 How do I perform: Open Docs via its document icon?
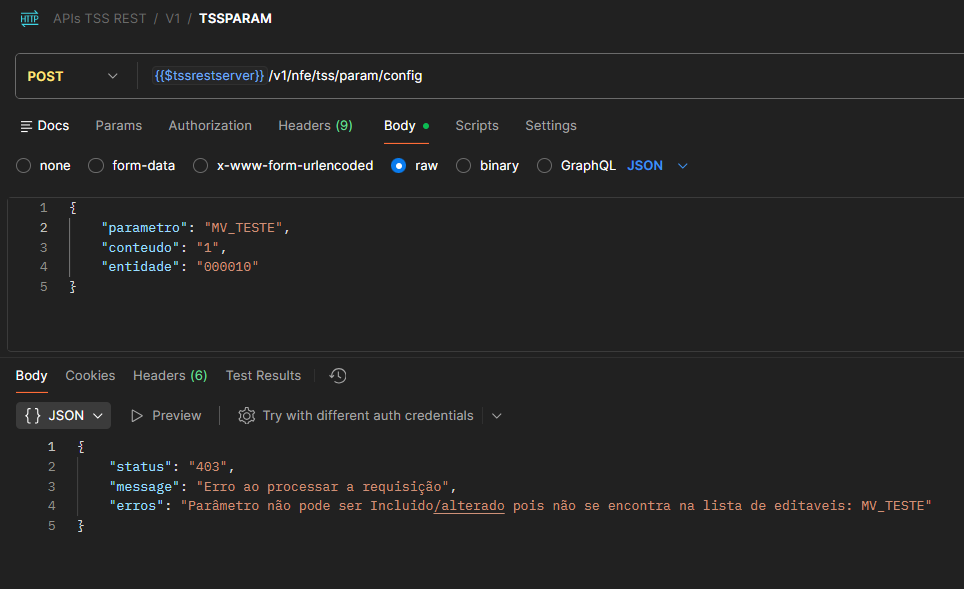click(x=26, y=126)
